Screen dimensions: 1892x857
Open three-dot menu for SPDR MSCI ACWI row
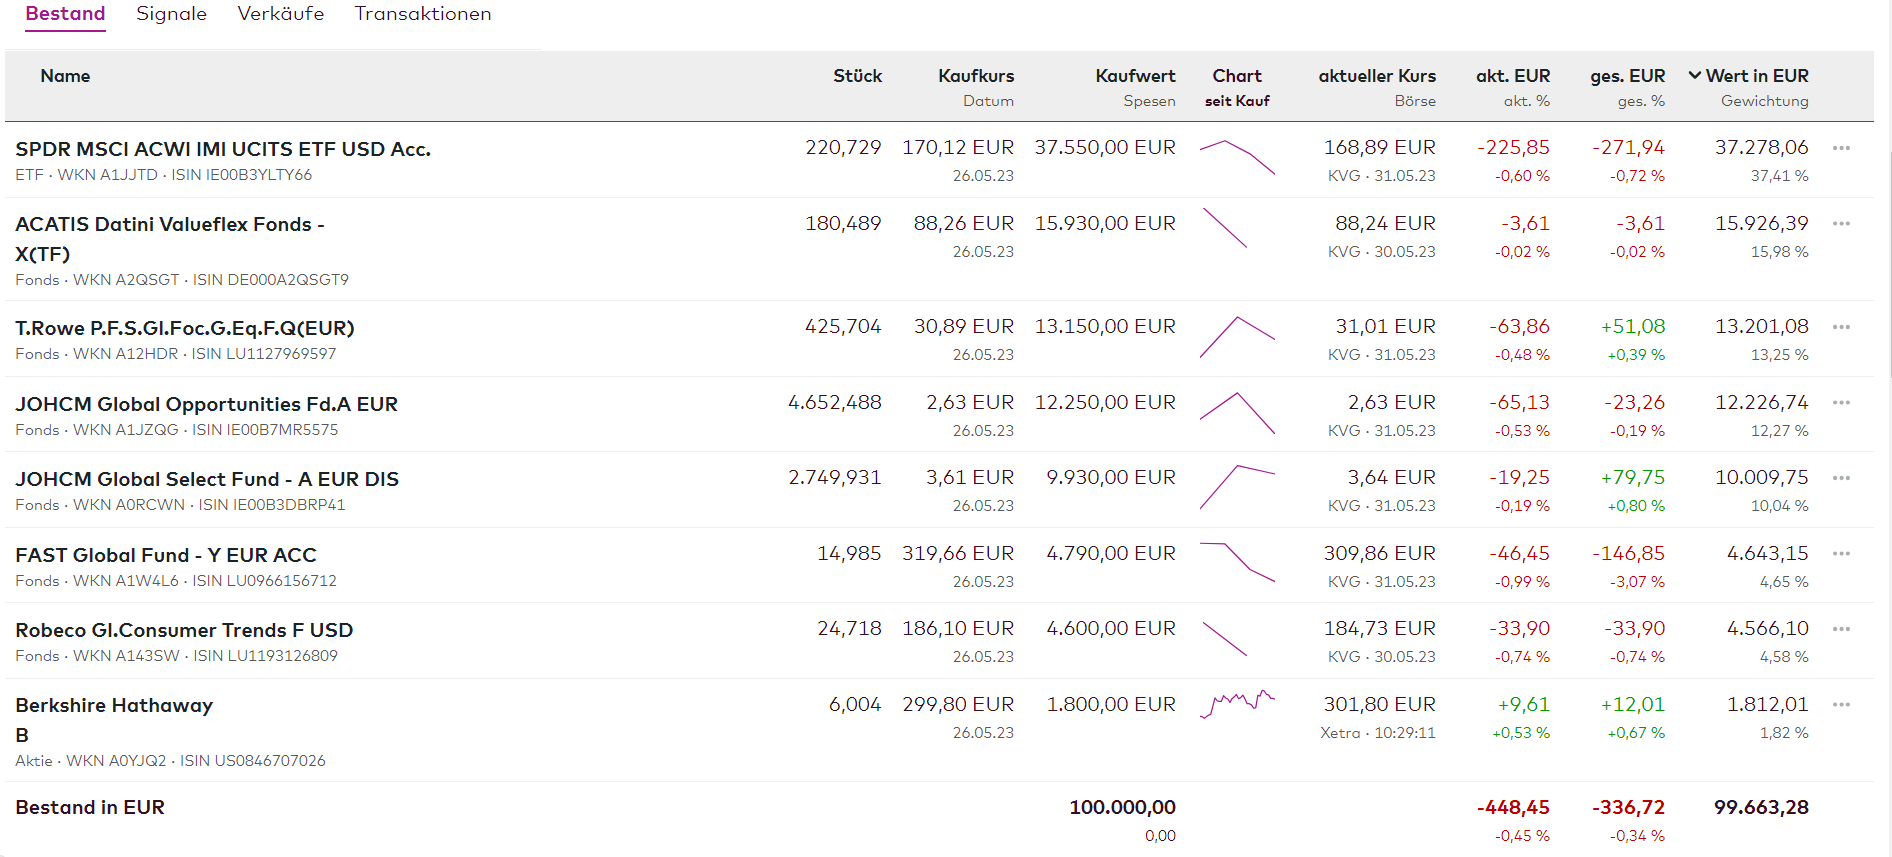click(1841, 148)
